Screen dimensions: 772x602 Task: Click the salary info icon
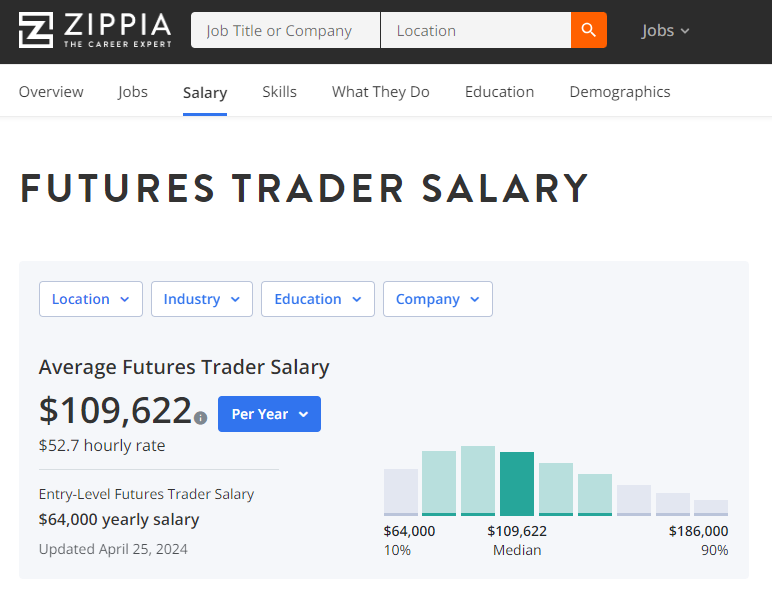201,418
